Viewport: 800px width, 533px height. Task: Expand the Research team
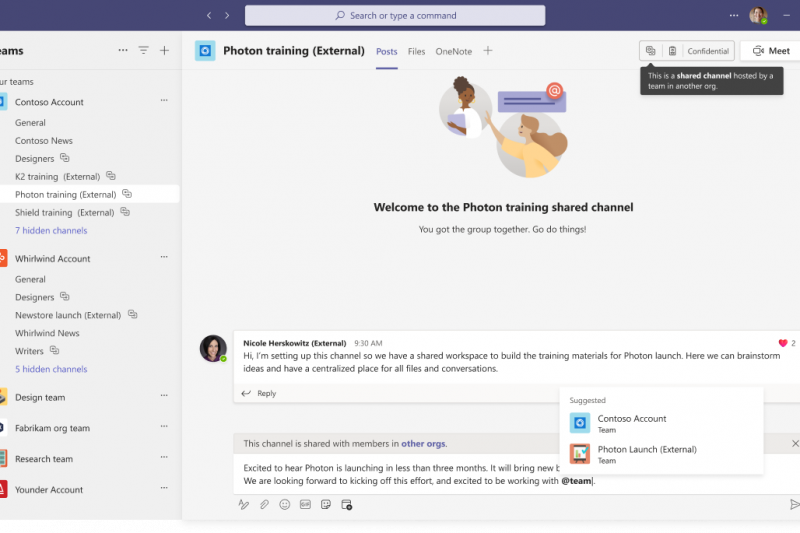[44, 459]
